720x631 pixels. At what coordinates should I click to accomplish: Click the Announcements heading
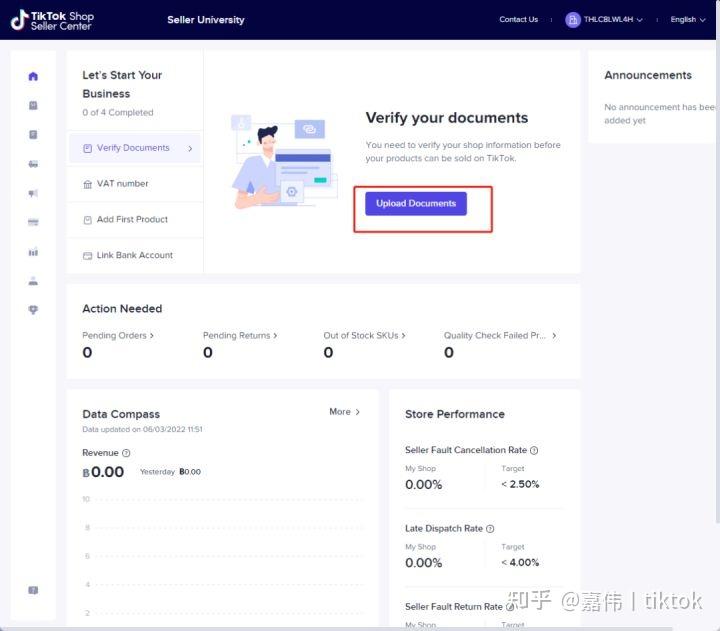[x=648, y=75]
